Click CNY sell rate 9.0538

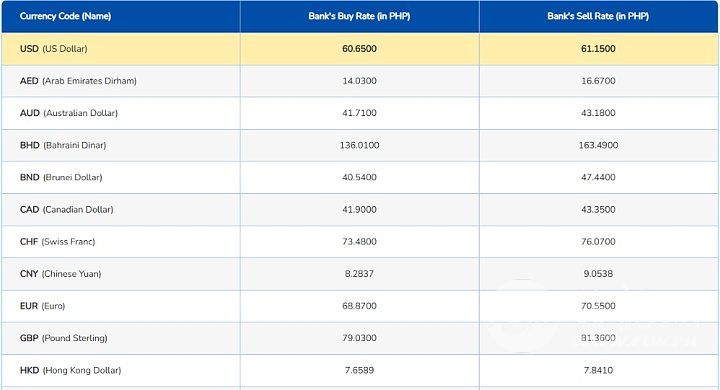[x=598, y=274]
